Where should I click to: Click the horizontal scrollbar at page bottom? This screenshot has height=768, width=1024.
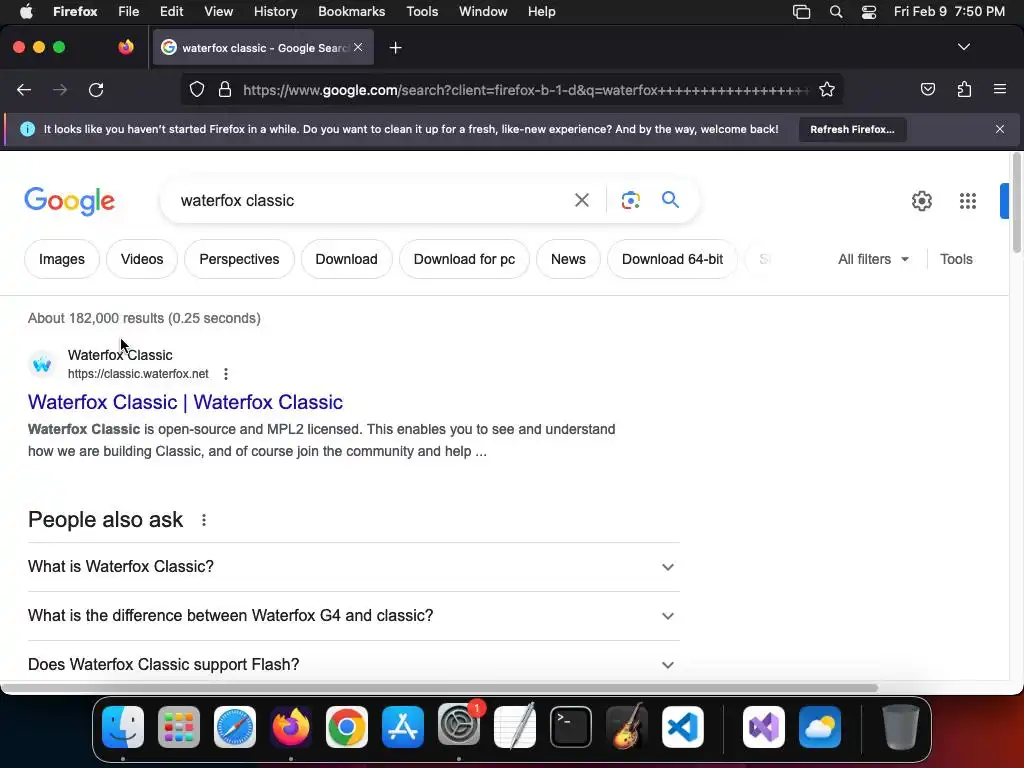pos(439,688)
